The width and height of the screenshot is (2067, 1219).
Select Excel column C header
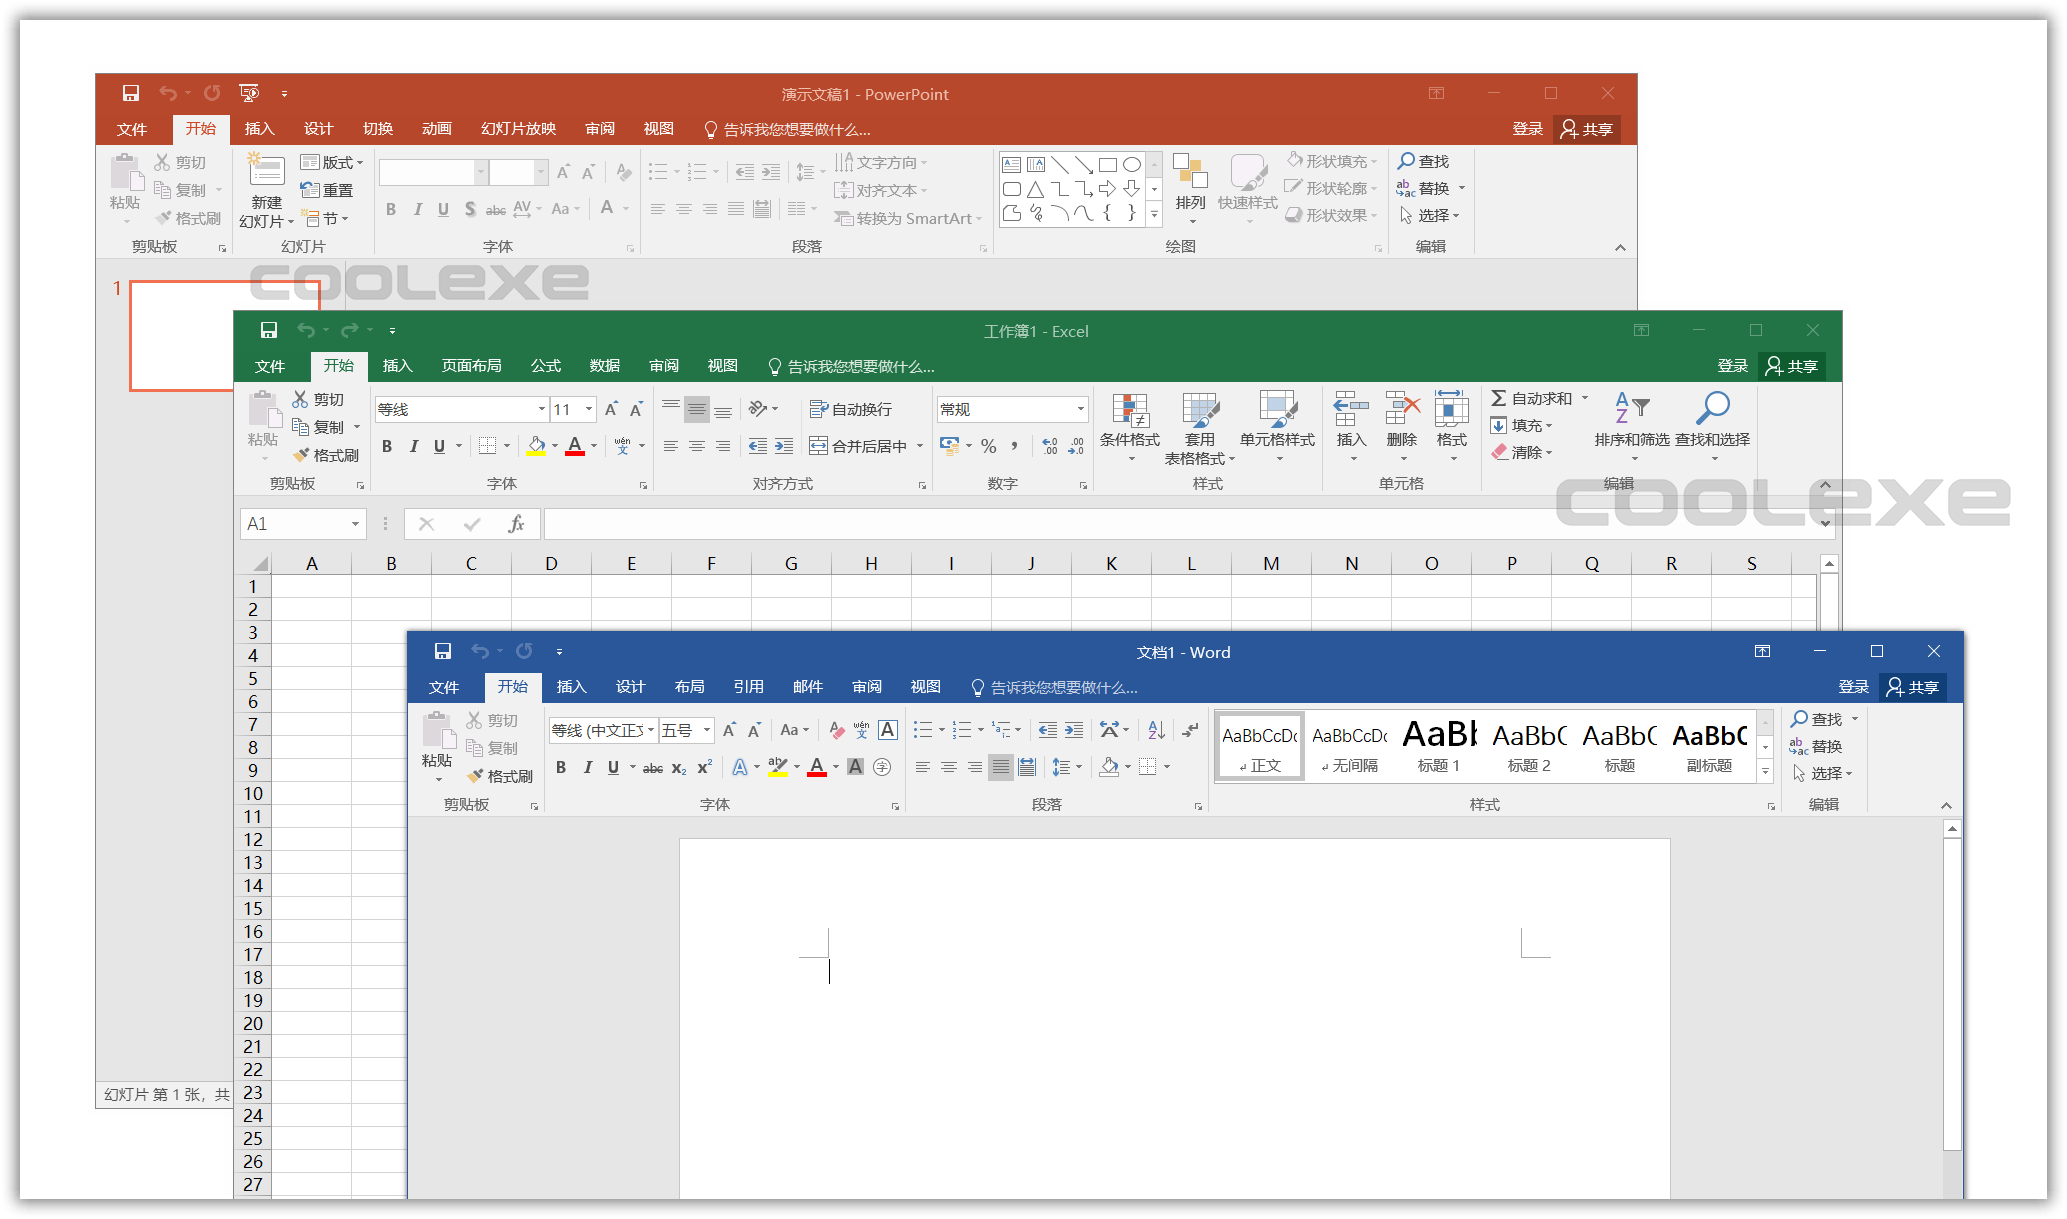tap(471, 564)
